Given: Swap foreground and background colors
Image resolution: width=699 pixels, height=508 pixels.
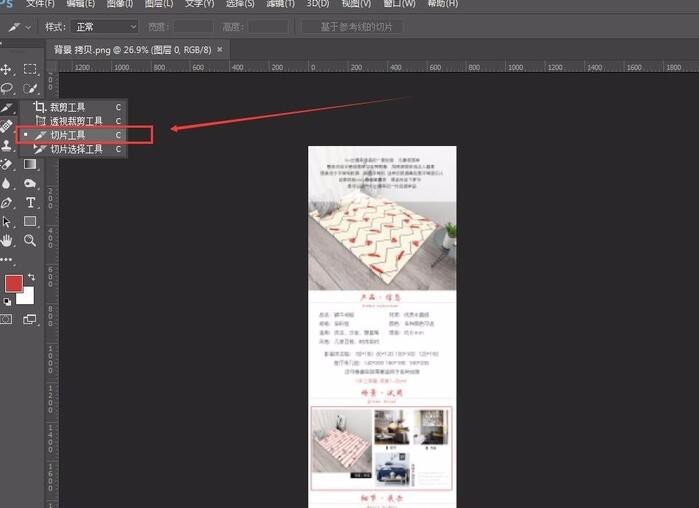Looking at the screenshot, I should tap(31, 277).
